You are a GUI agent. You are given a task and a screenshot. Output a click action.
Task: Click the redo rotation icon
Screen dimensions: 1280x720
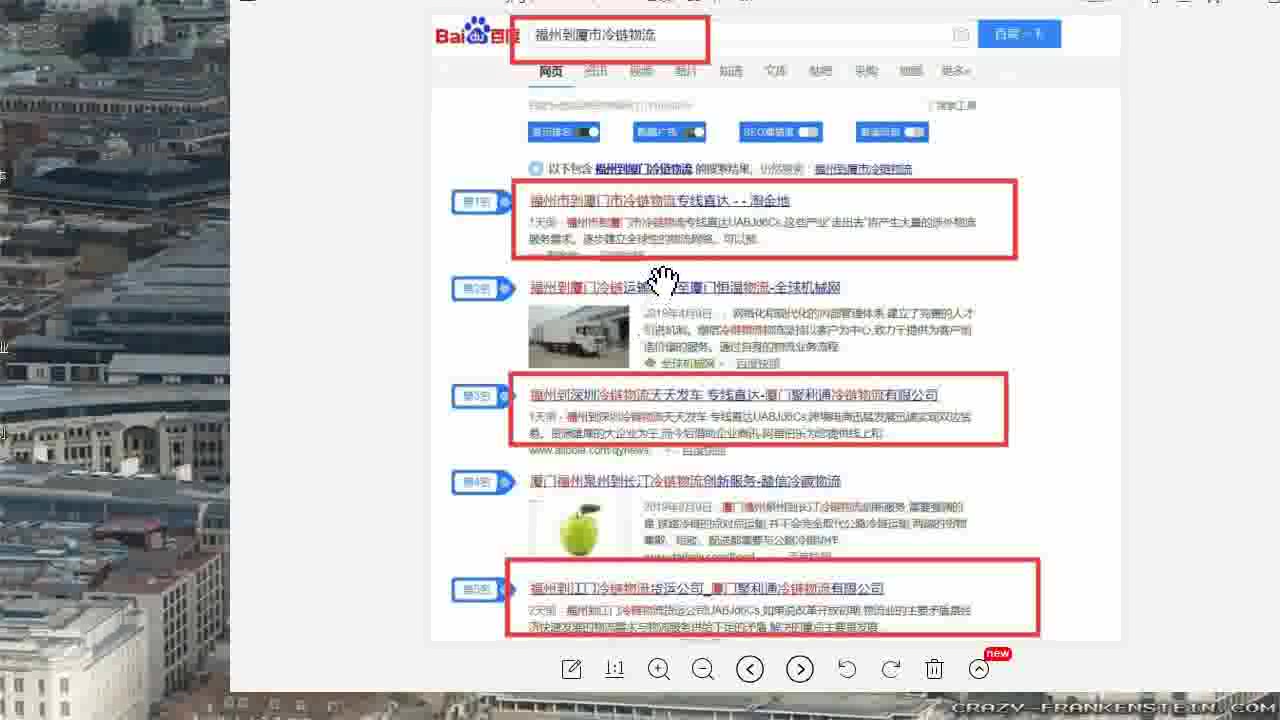click(x=890, y=669)
